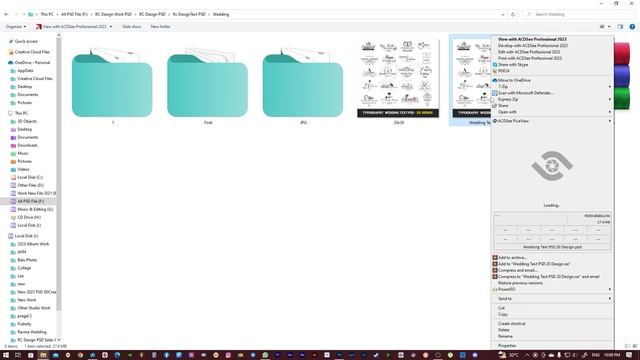The width and height of the screenshot is (640, 360).
Task: Expand the Open with submenu
Action: click(x=552, y=112)
